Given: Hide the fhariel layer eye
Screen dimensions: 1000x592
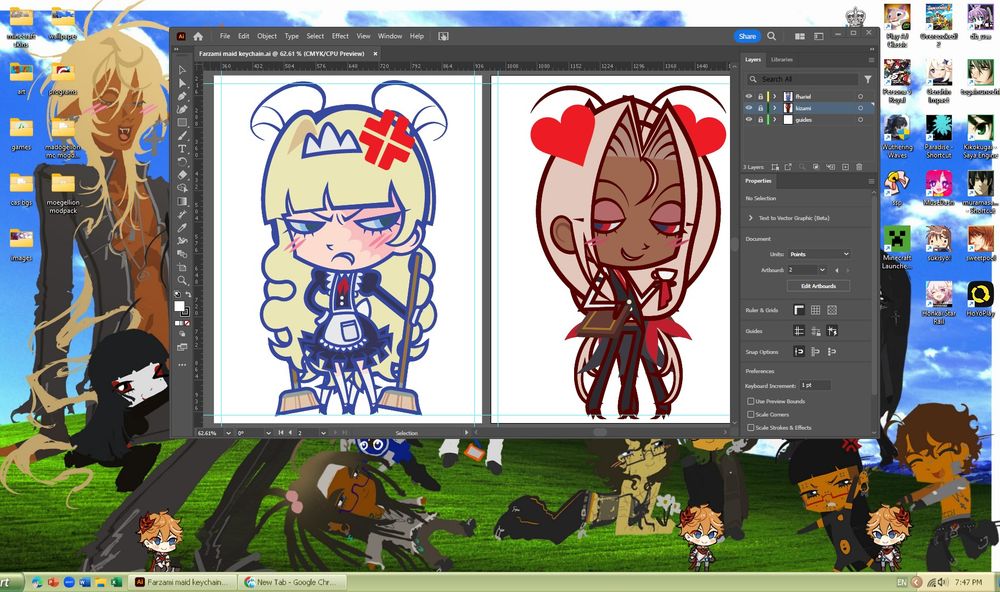Looking at the screenshot, I should (x=749, y=96).
